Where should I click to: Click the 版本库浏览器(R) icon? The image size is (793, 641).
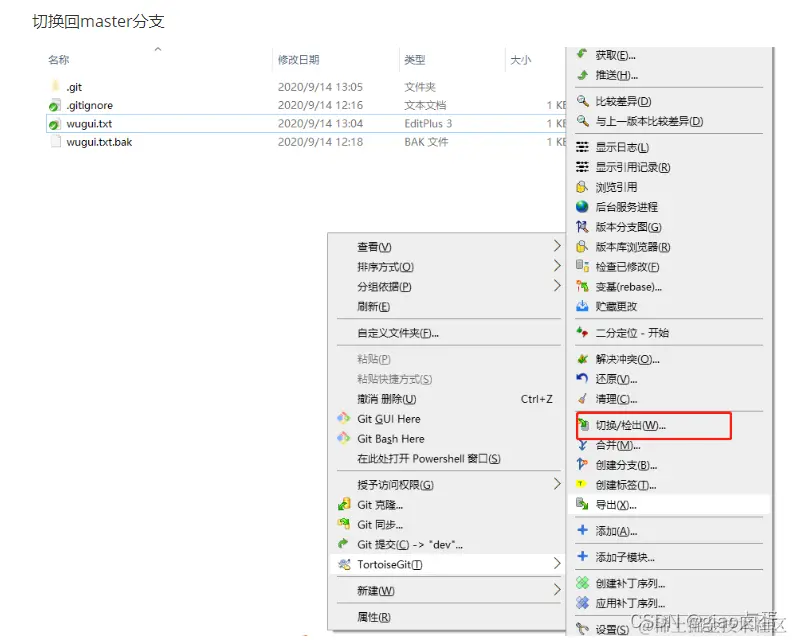click(x=582, y=246)
